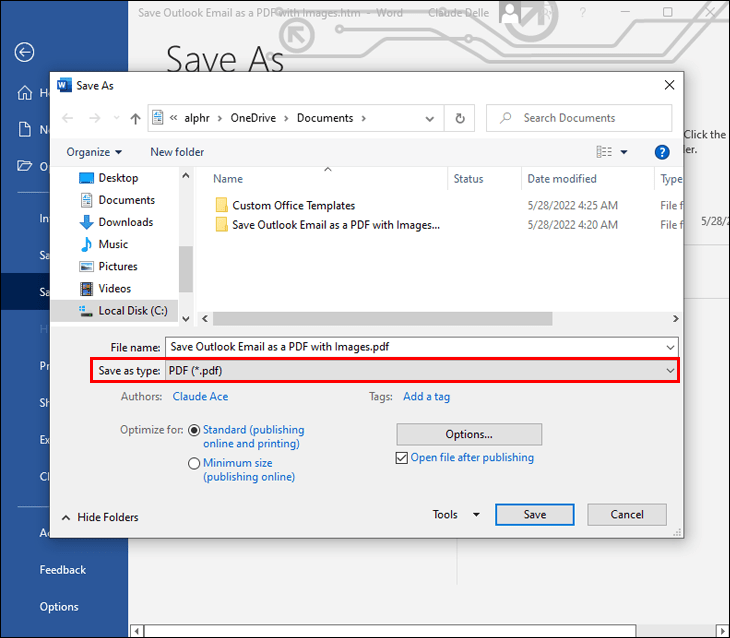This screenshot has height=638, width=730.
Task: Refresh the Documents folder listing
Action: pyautogui.click(x=460, y=118)
